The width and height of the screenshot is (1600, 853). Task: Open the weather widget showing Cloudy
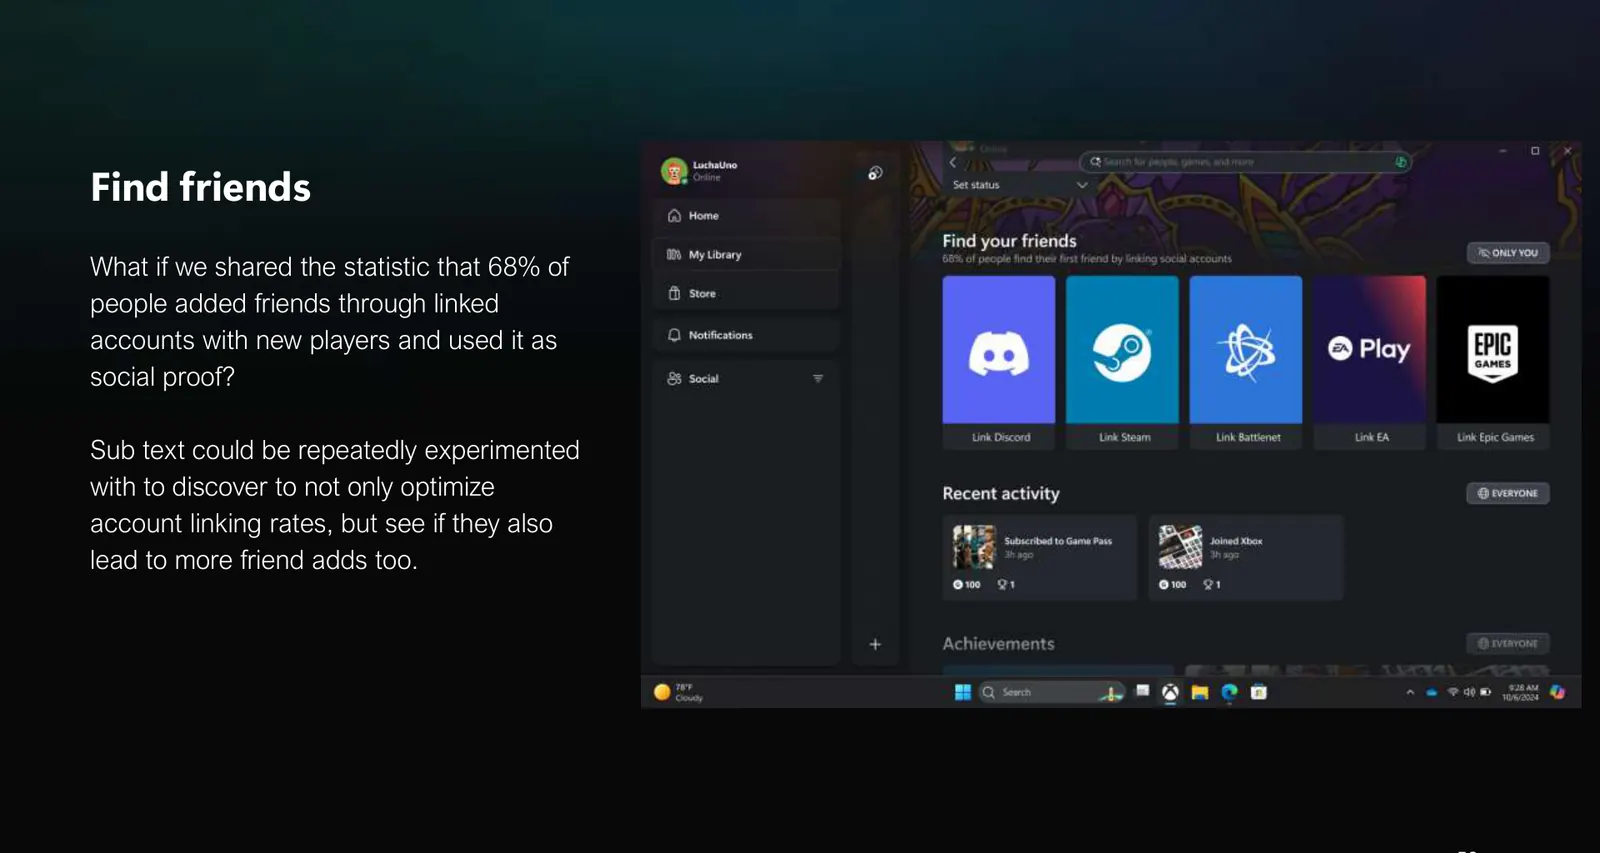point(679,692)
